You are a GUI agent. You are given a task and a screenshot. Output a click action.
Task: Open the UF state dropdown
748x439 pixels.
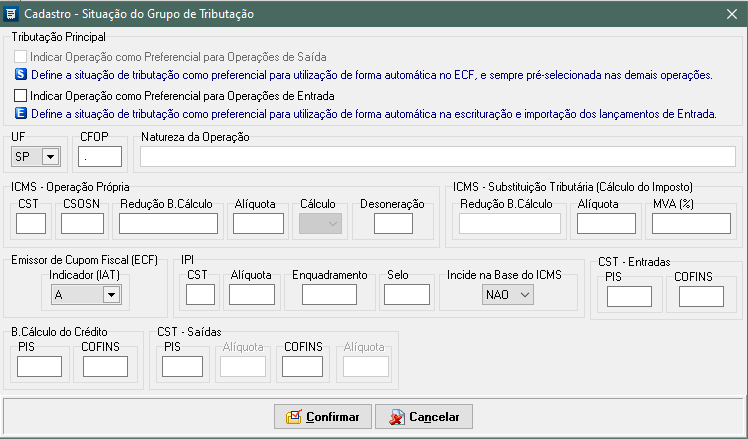49,156
